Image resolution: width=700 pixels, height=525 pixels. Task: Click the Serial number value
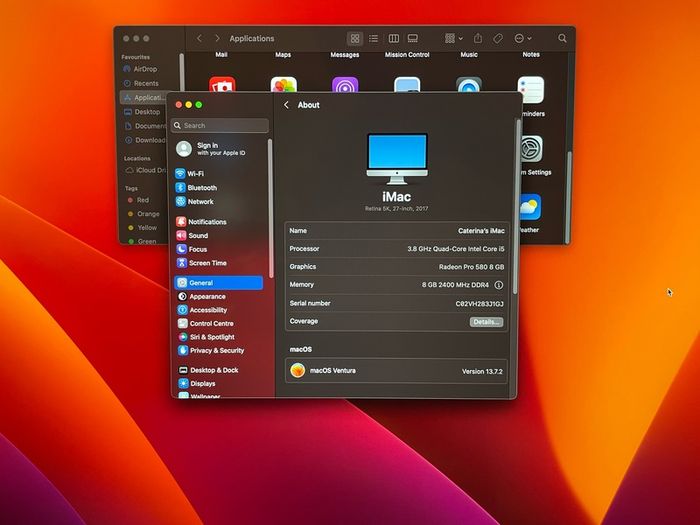pos(479,304)
